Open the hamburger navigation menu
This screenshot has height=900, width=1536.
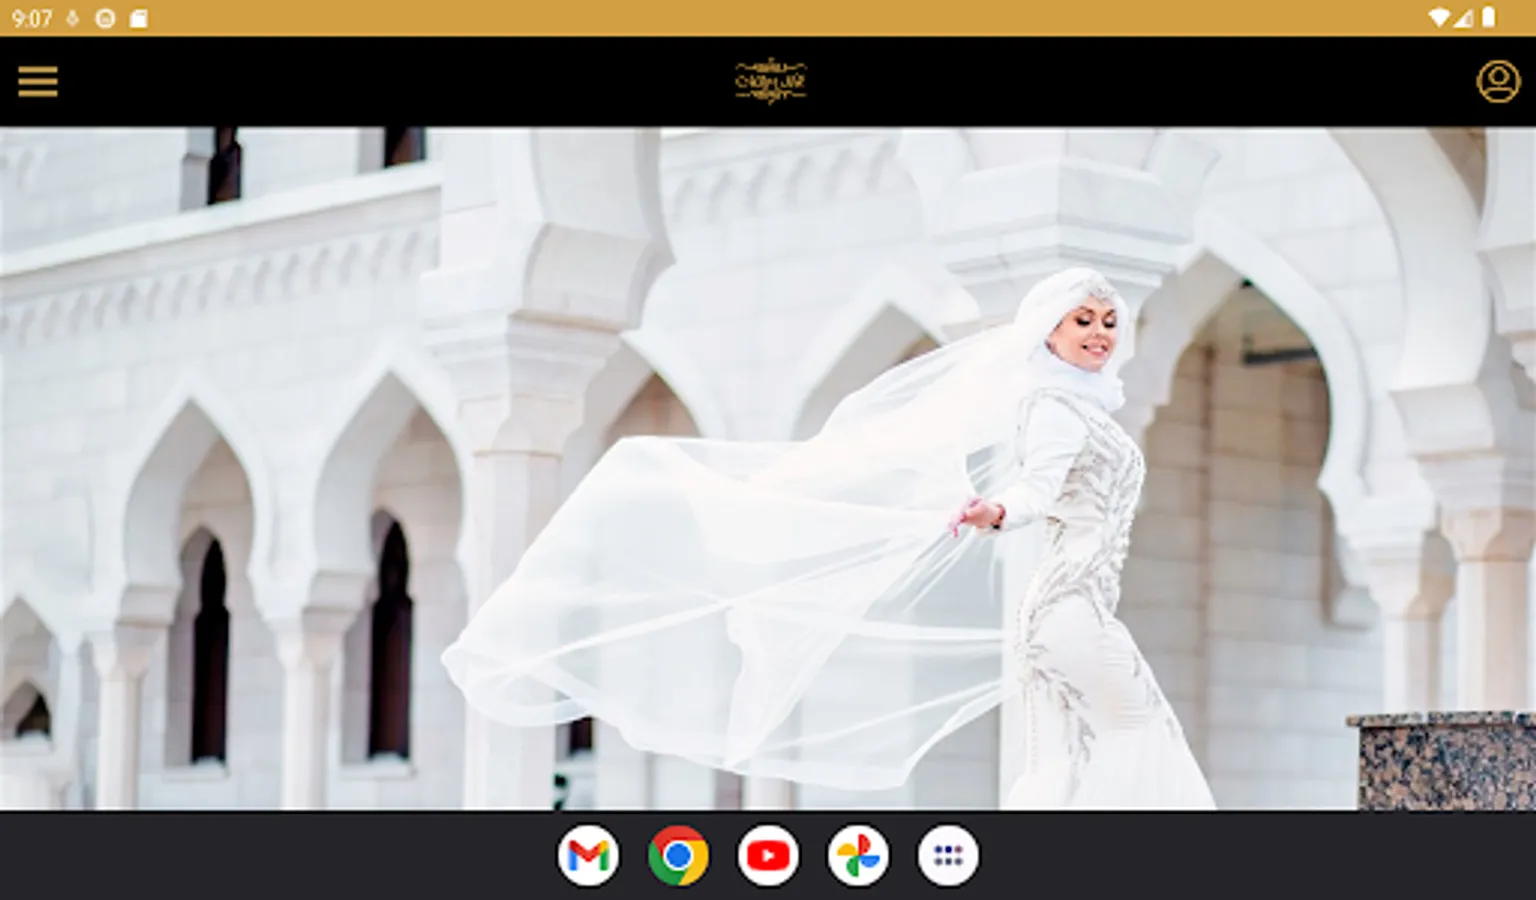(38, 81)
